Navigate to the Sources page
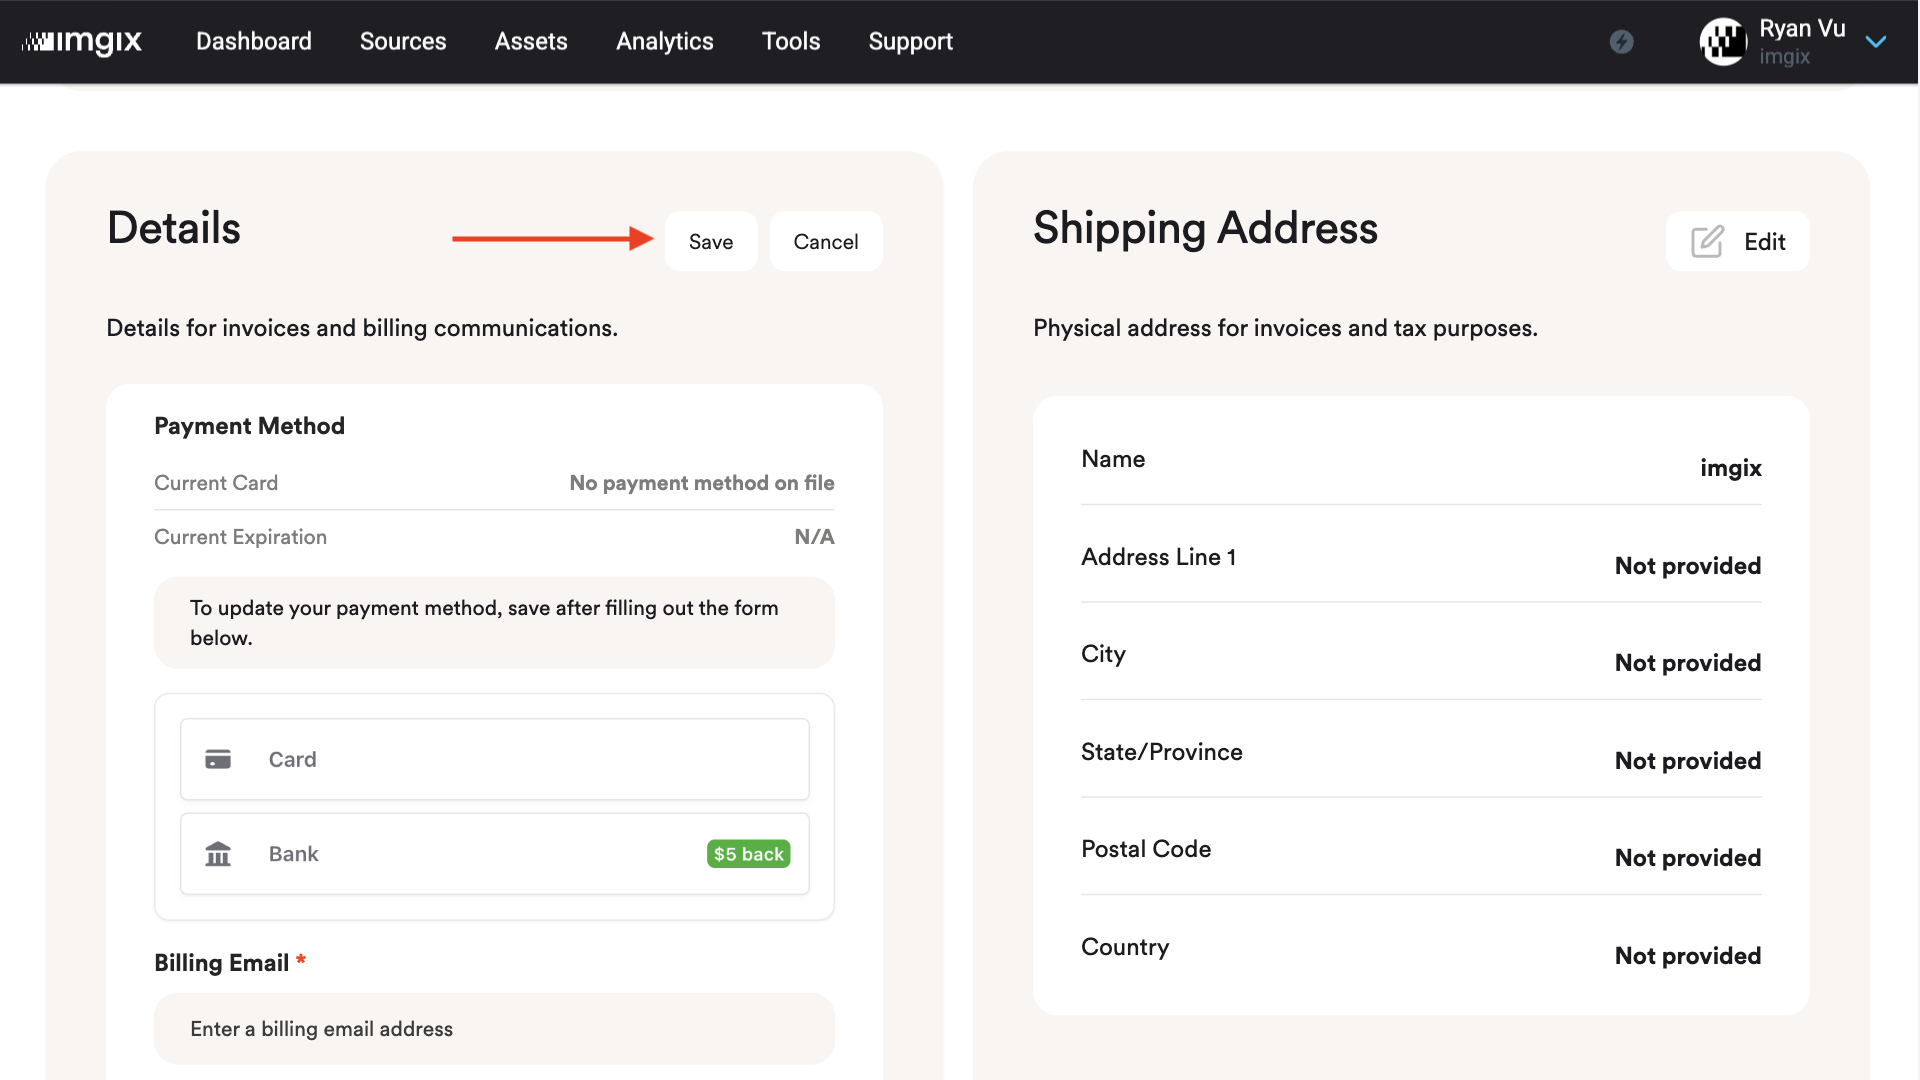The width and height of the screenshot is (1920, 1080). pyautogui.click(x=402, y=41)
